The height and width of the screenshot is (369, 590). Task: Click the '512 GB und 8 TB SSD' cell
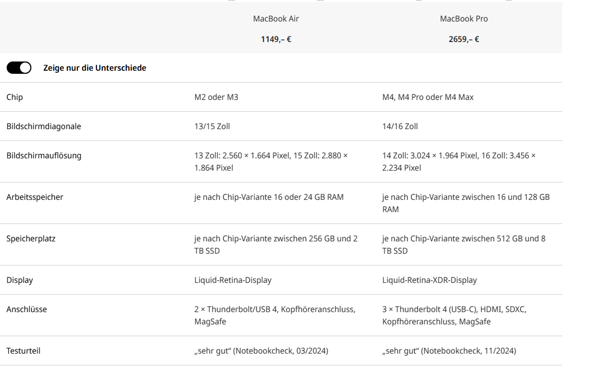(x=464, y=245)
